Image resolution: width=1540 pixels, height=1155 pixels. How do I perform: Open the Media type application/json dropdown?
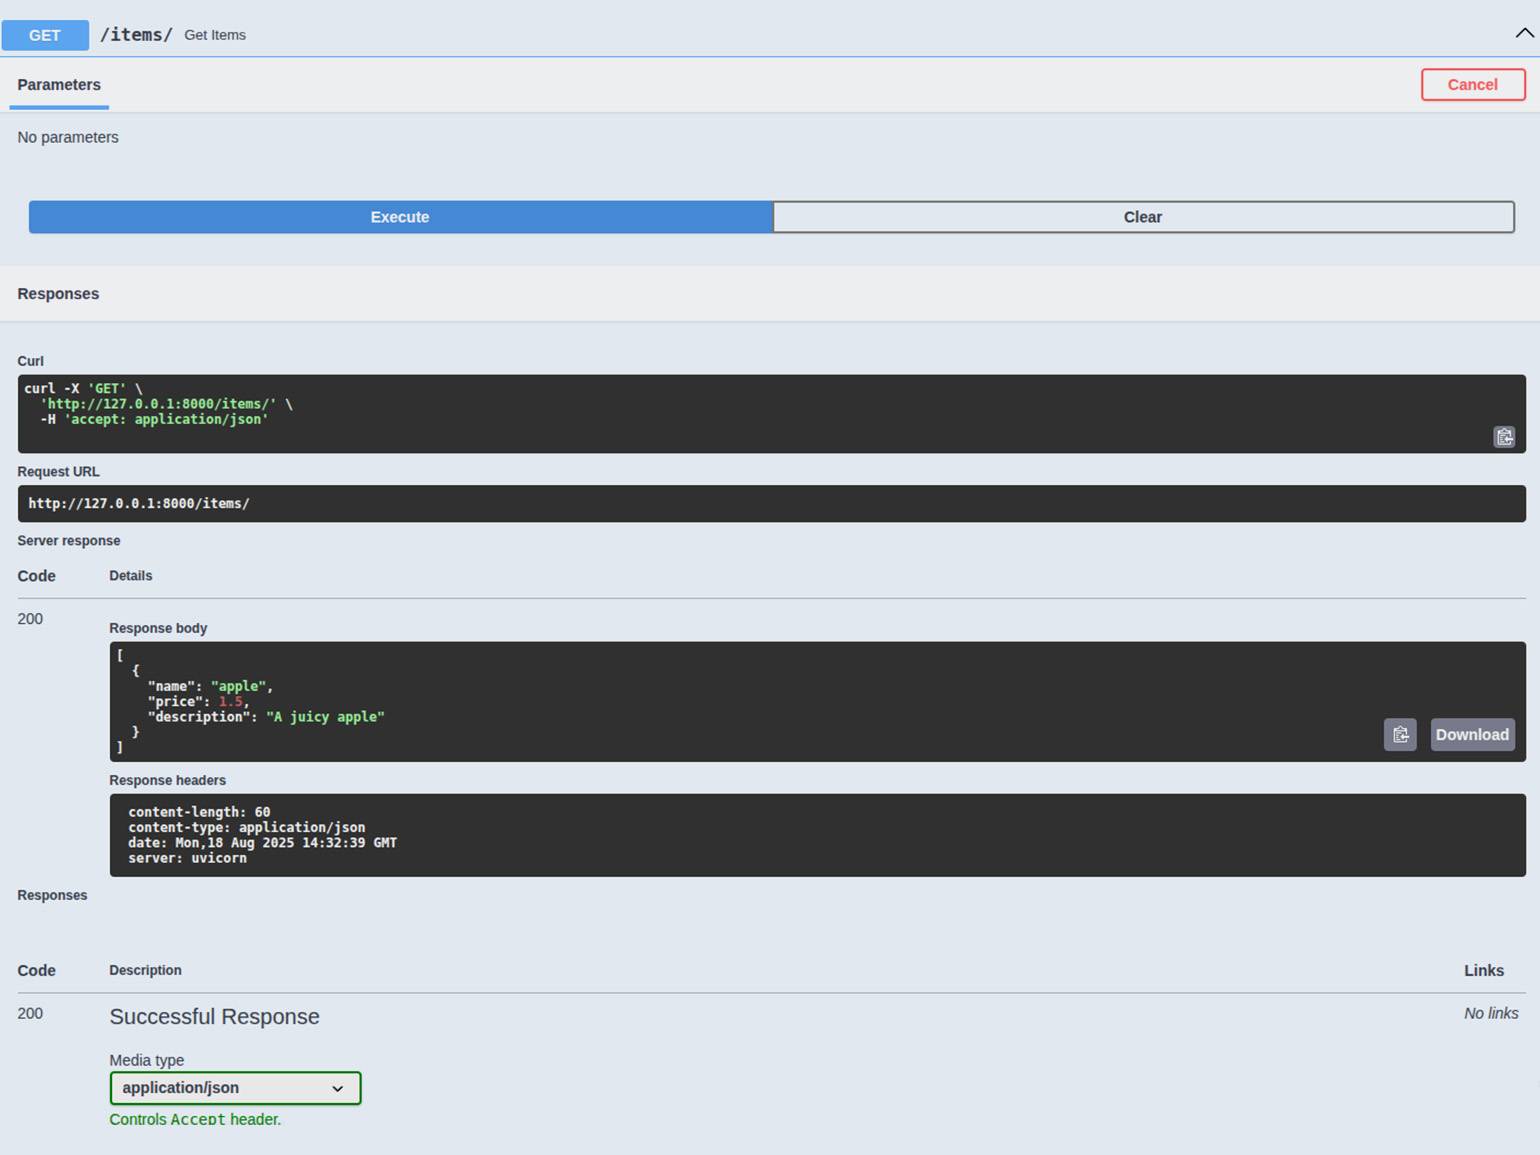235,1088
